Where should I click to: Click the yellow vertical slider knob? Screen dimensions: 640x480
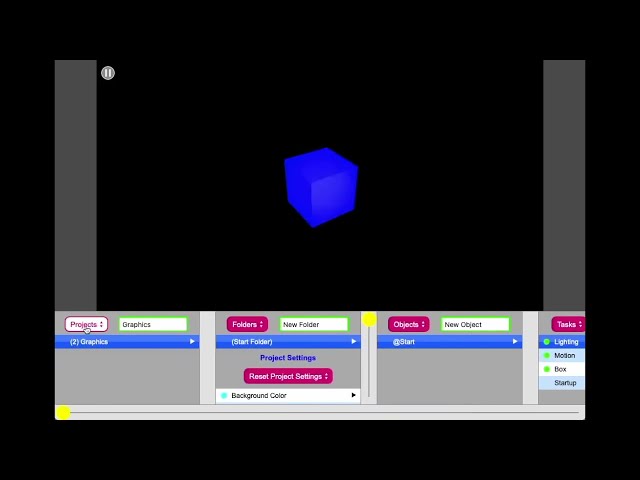coord(369,320)
